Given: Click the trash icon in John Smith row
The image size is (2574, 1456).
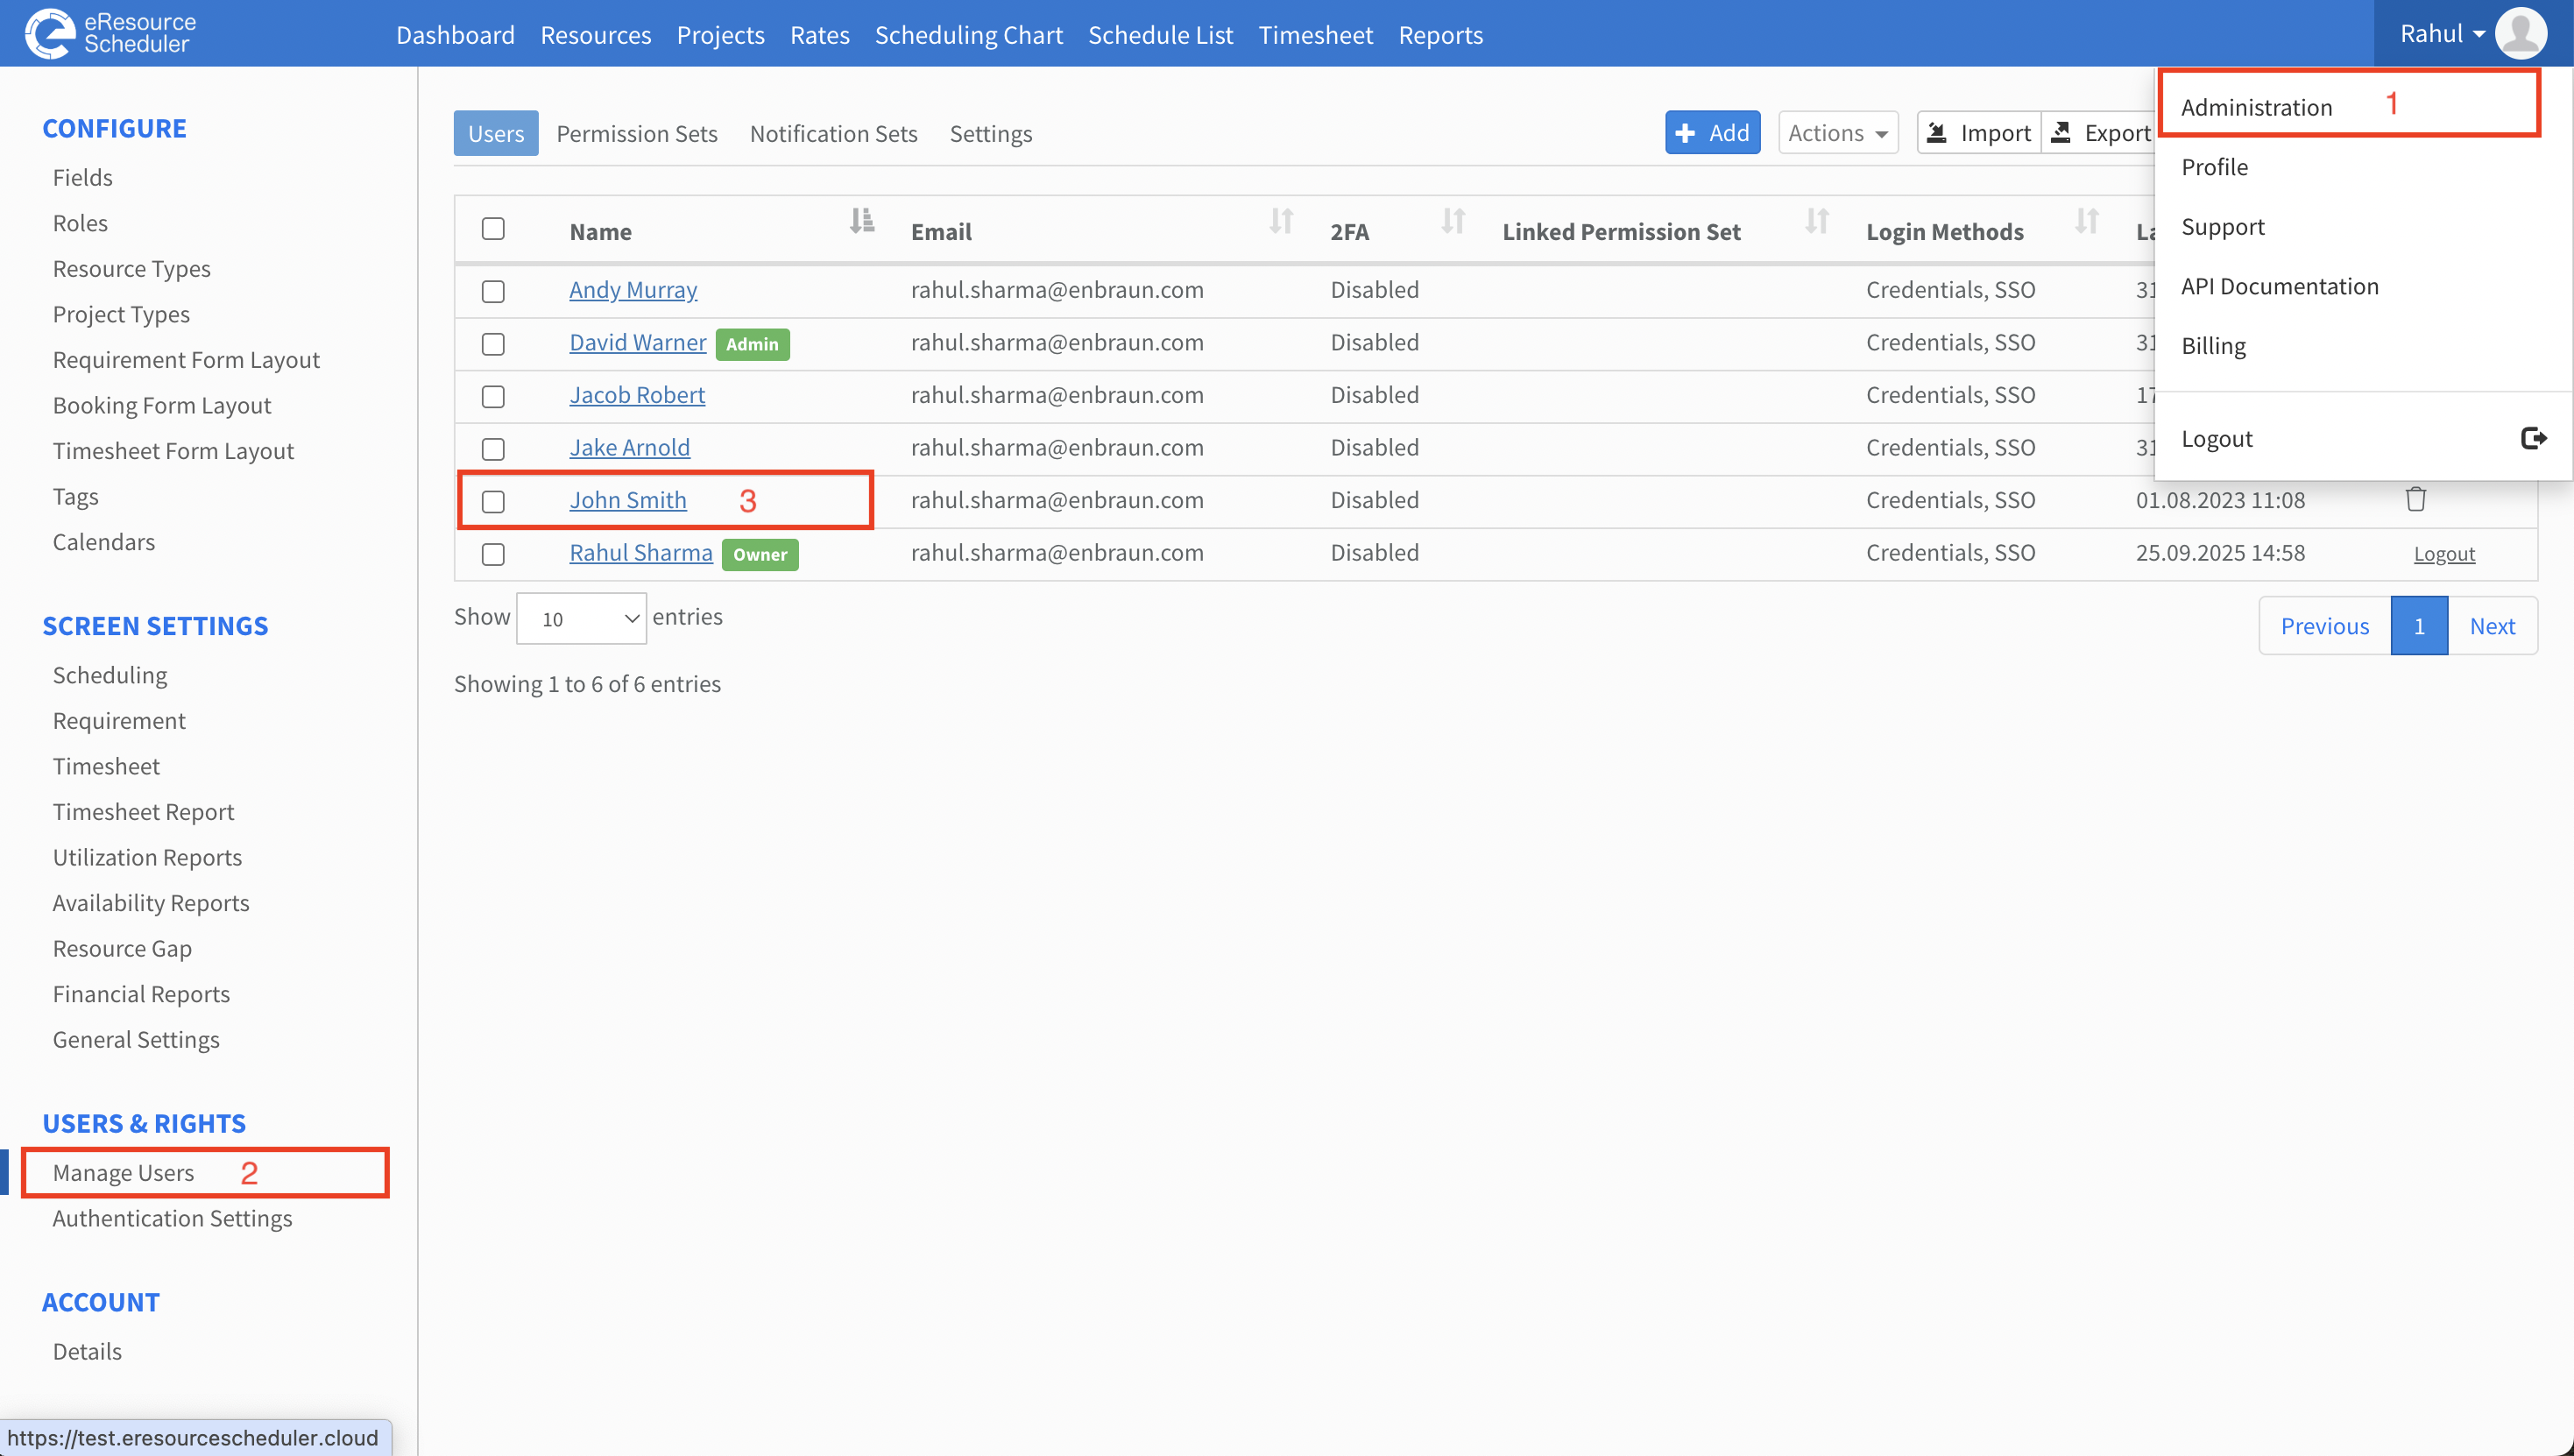Looking at the screenshot, I should pyautogui.click(x=2415, y=499).
